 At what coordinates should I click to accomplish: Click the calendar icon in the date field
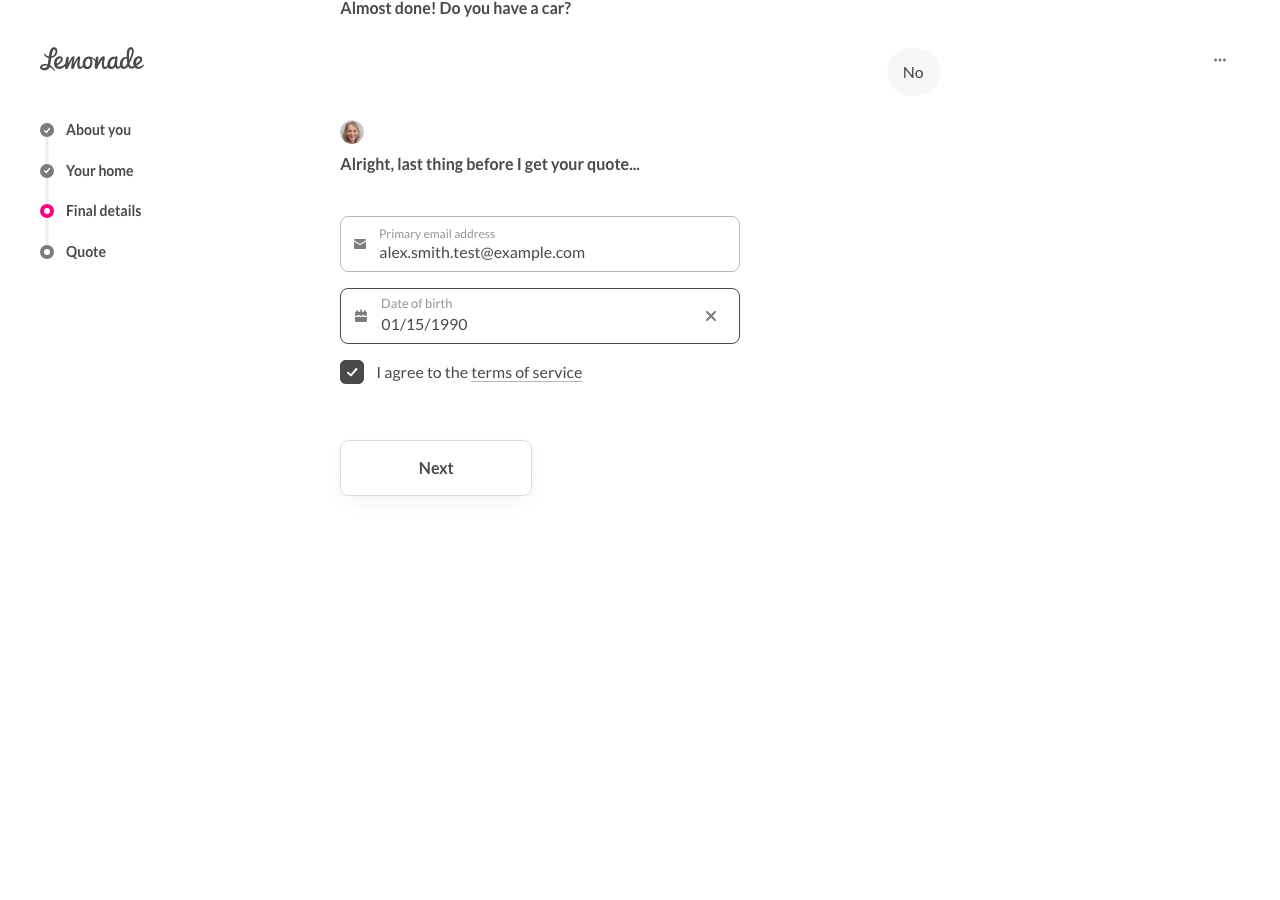pos(361,316)
